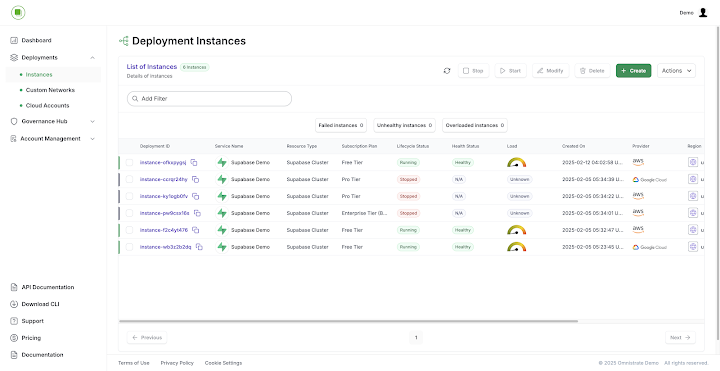Image resolution: width=720 pixels, height=371 pixels.
Task: Open Cookie Settings link
Action: 223,363
